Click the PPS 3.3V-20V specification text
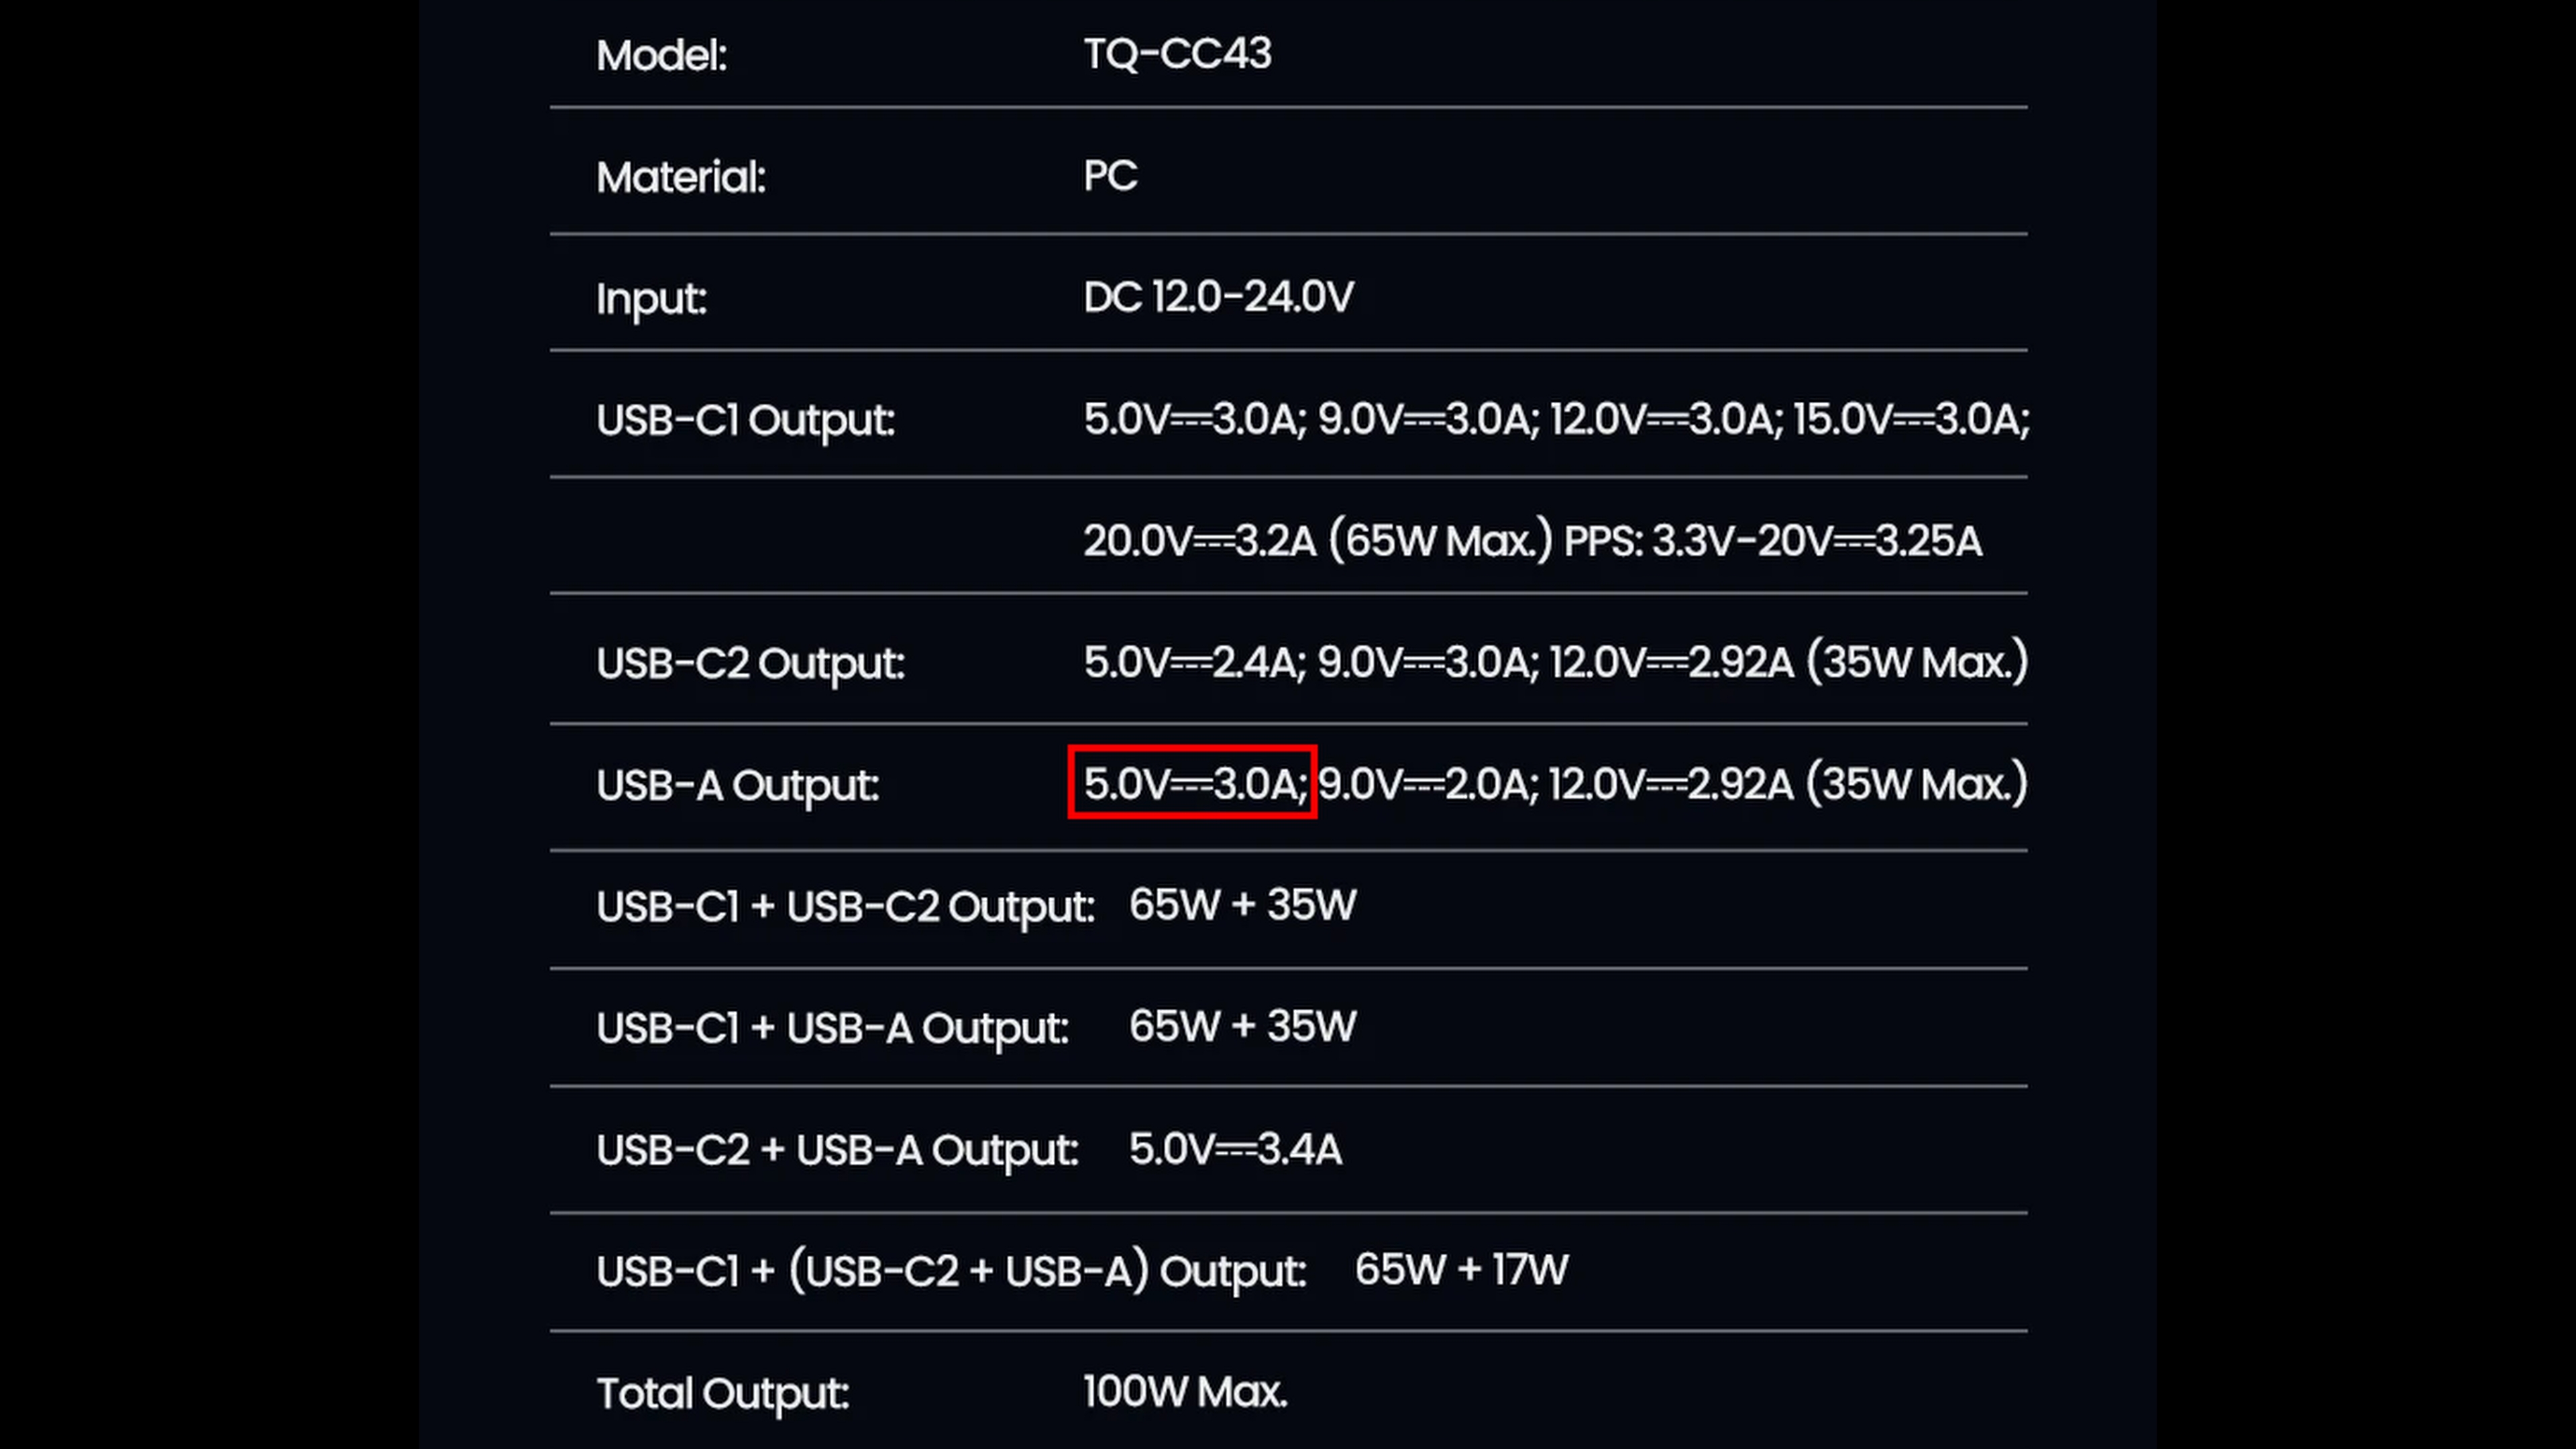This screenshot has height=1449, width=2576. [x=1771, y=541]
